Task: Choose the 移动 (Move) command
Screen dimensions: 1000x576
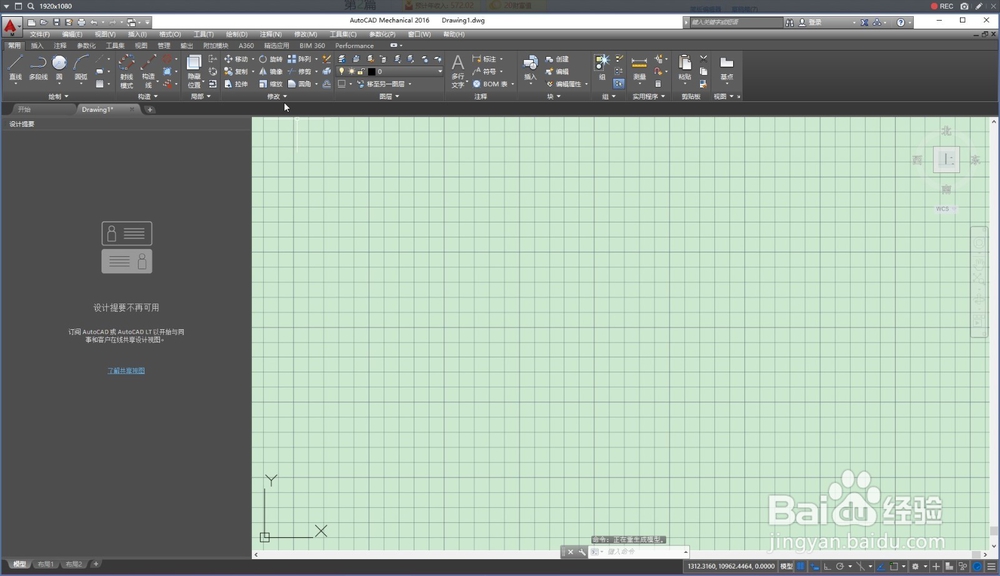Action: tap(236, 59)
